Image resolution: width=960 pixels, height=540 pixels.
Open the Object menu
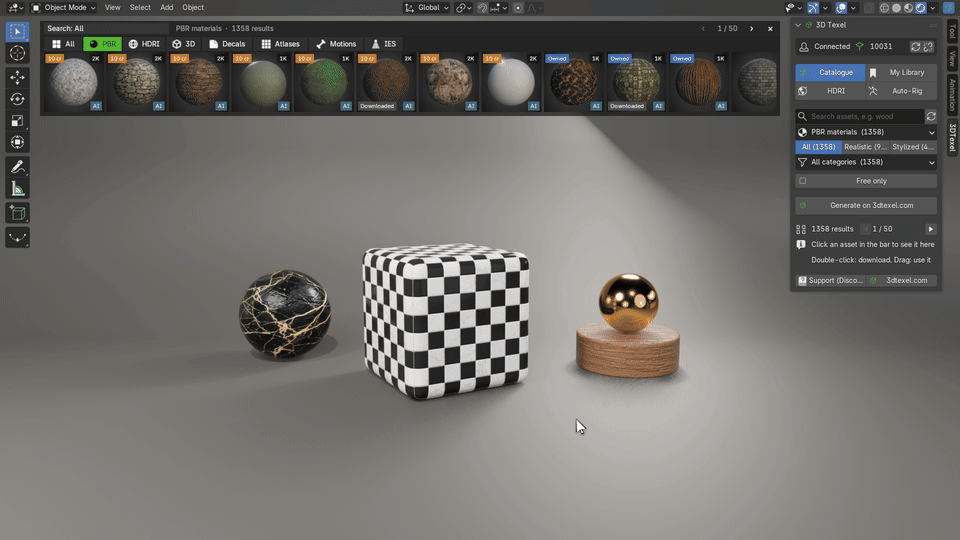coord(193,8)
